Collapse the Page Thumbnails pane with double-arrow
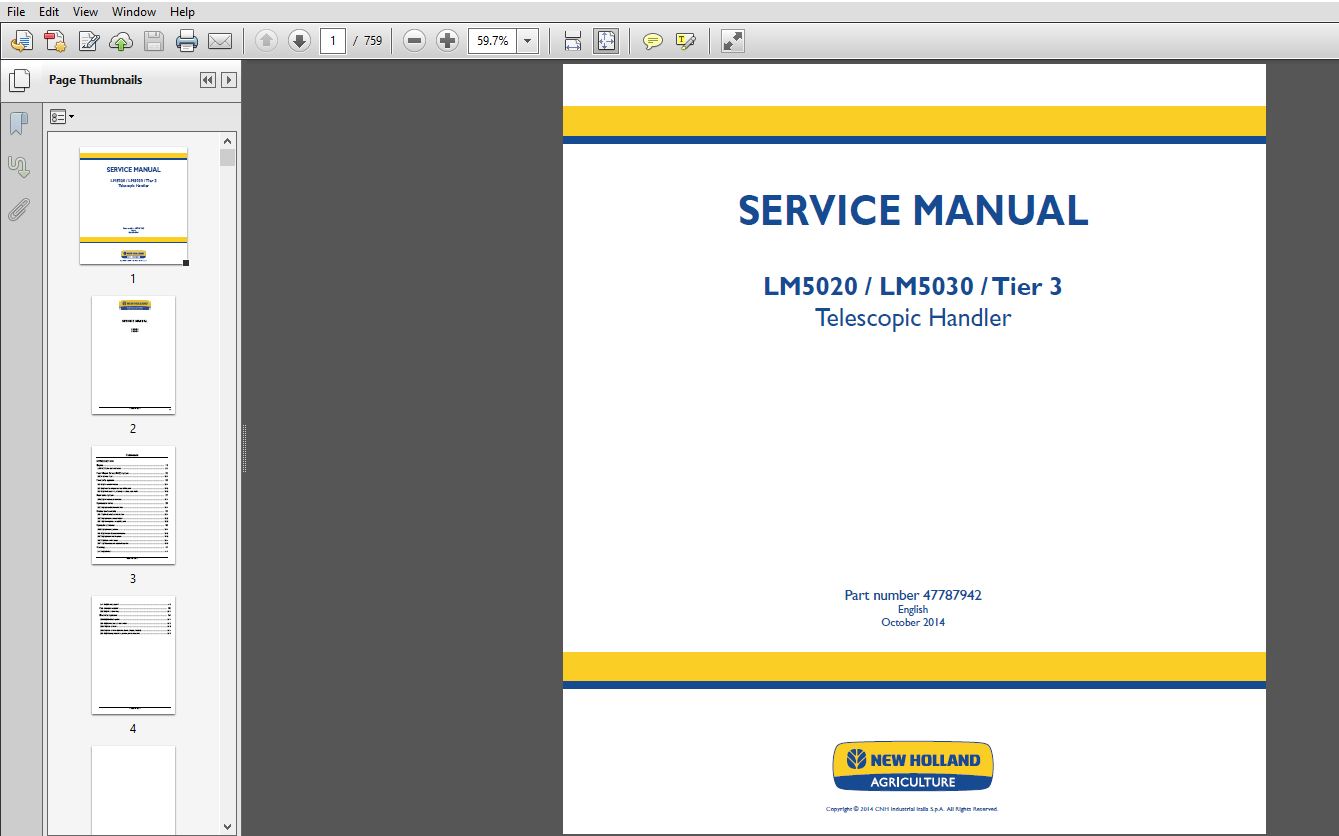The height and width of the screenshot is (836, 1339). click(208, 80)
